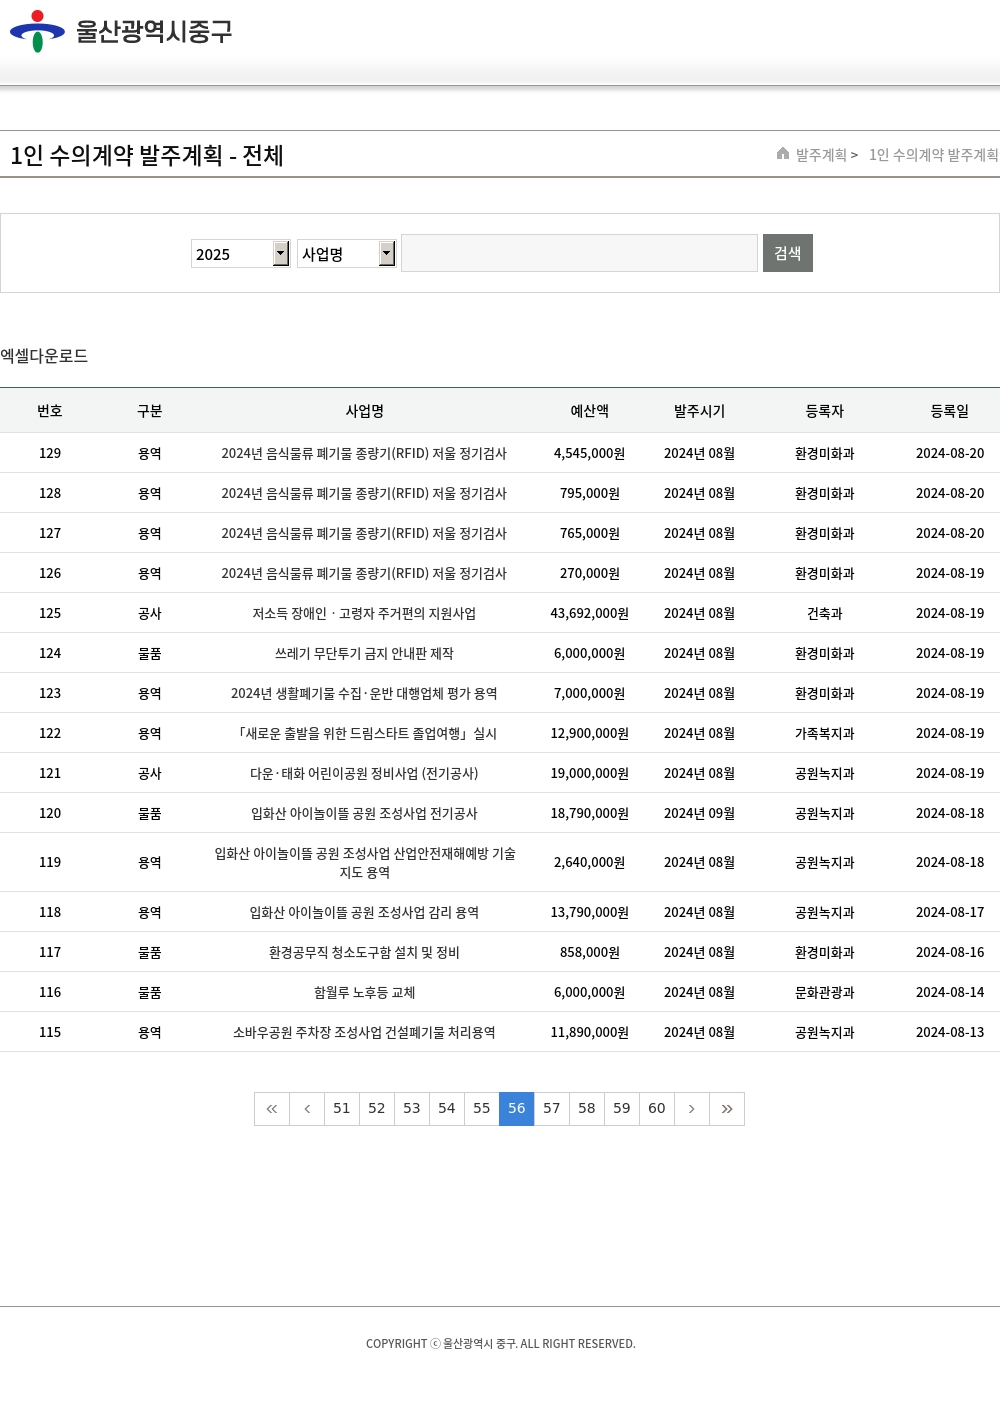Open the 2025 year dropdown
The height and width of the screenshot is (1407, 1000).
240,254
